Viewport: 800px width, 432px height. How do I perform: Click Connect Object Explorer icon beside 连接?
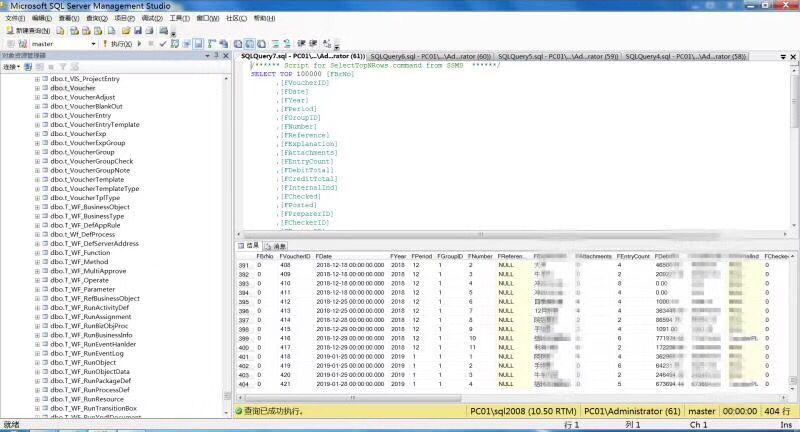tap(27, 66)
